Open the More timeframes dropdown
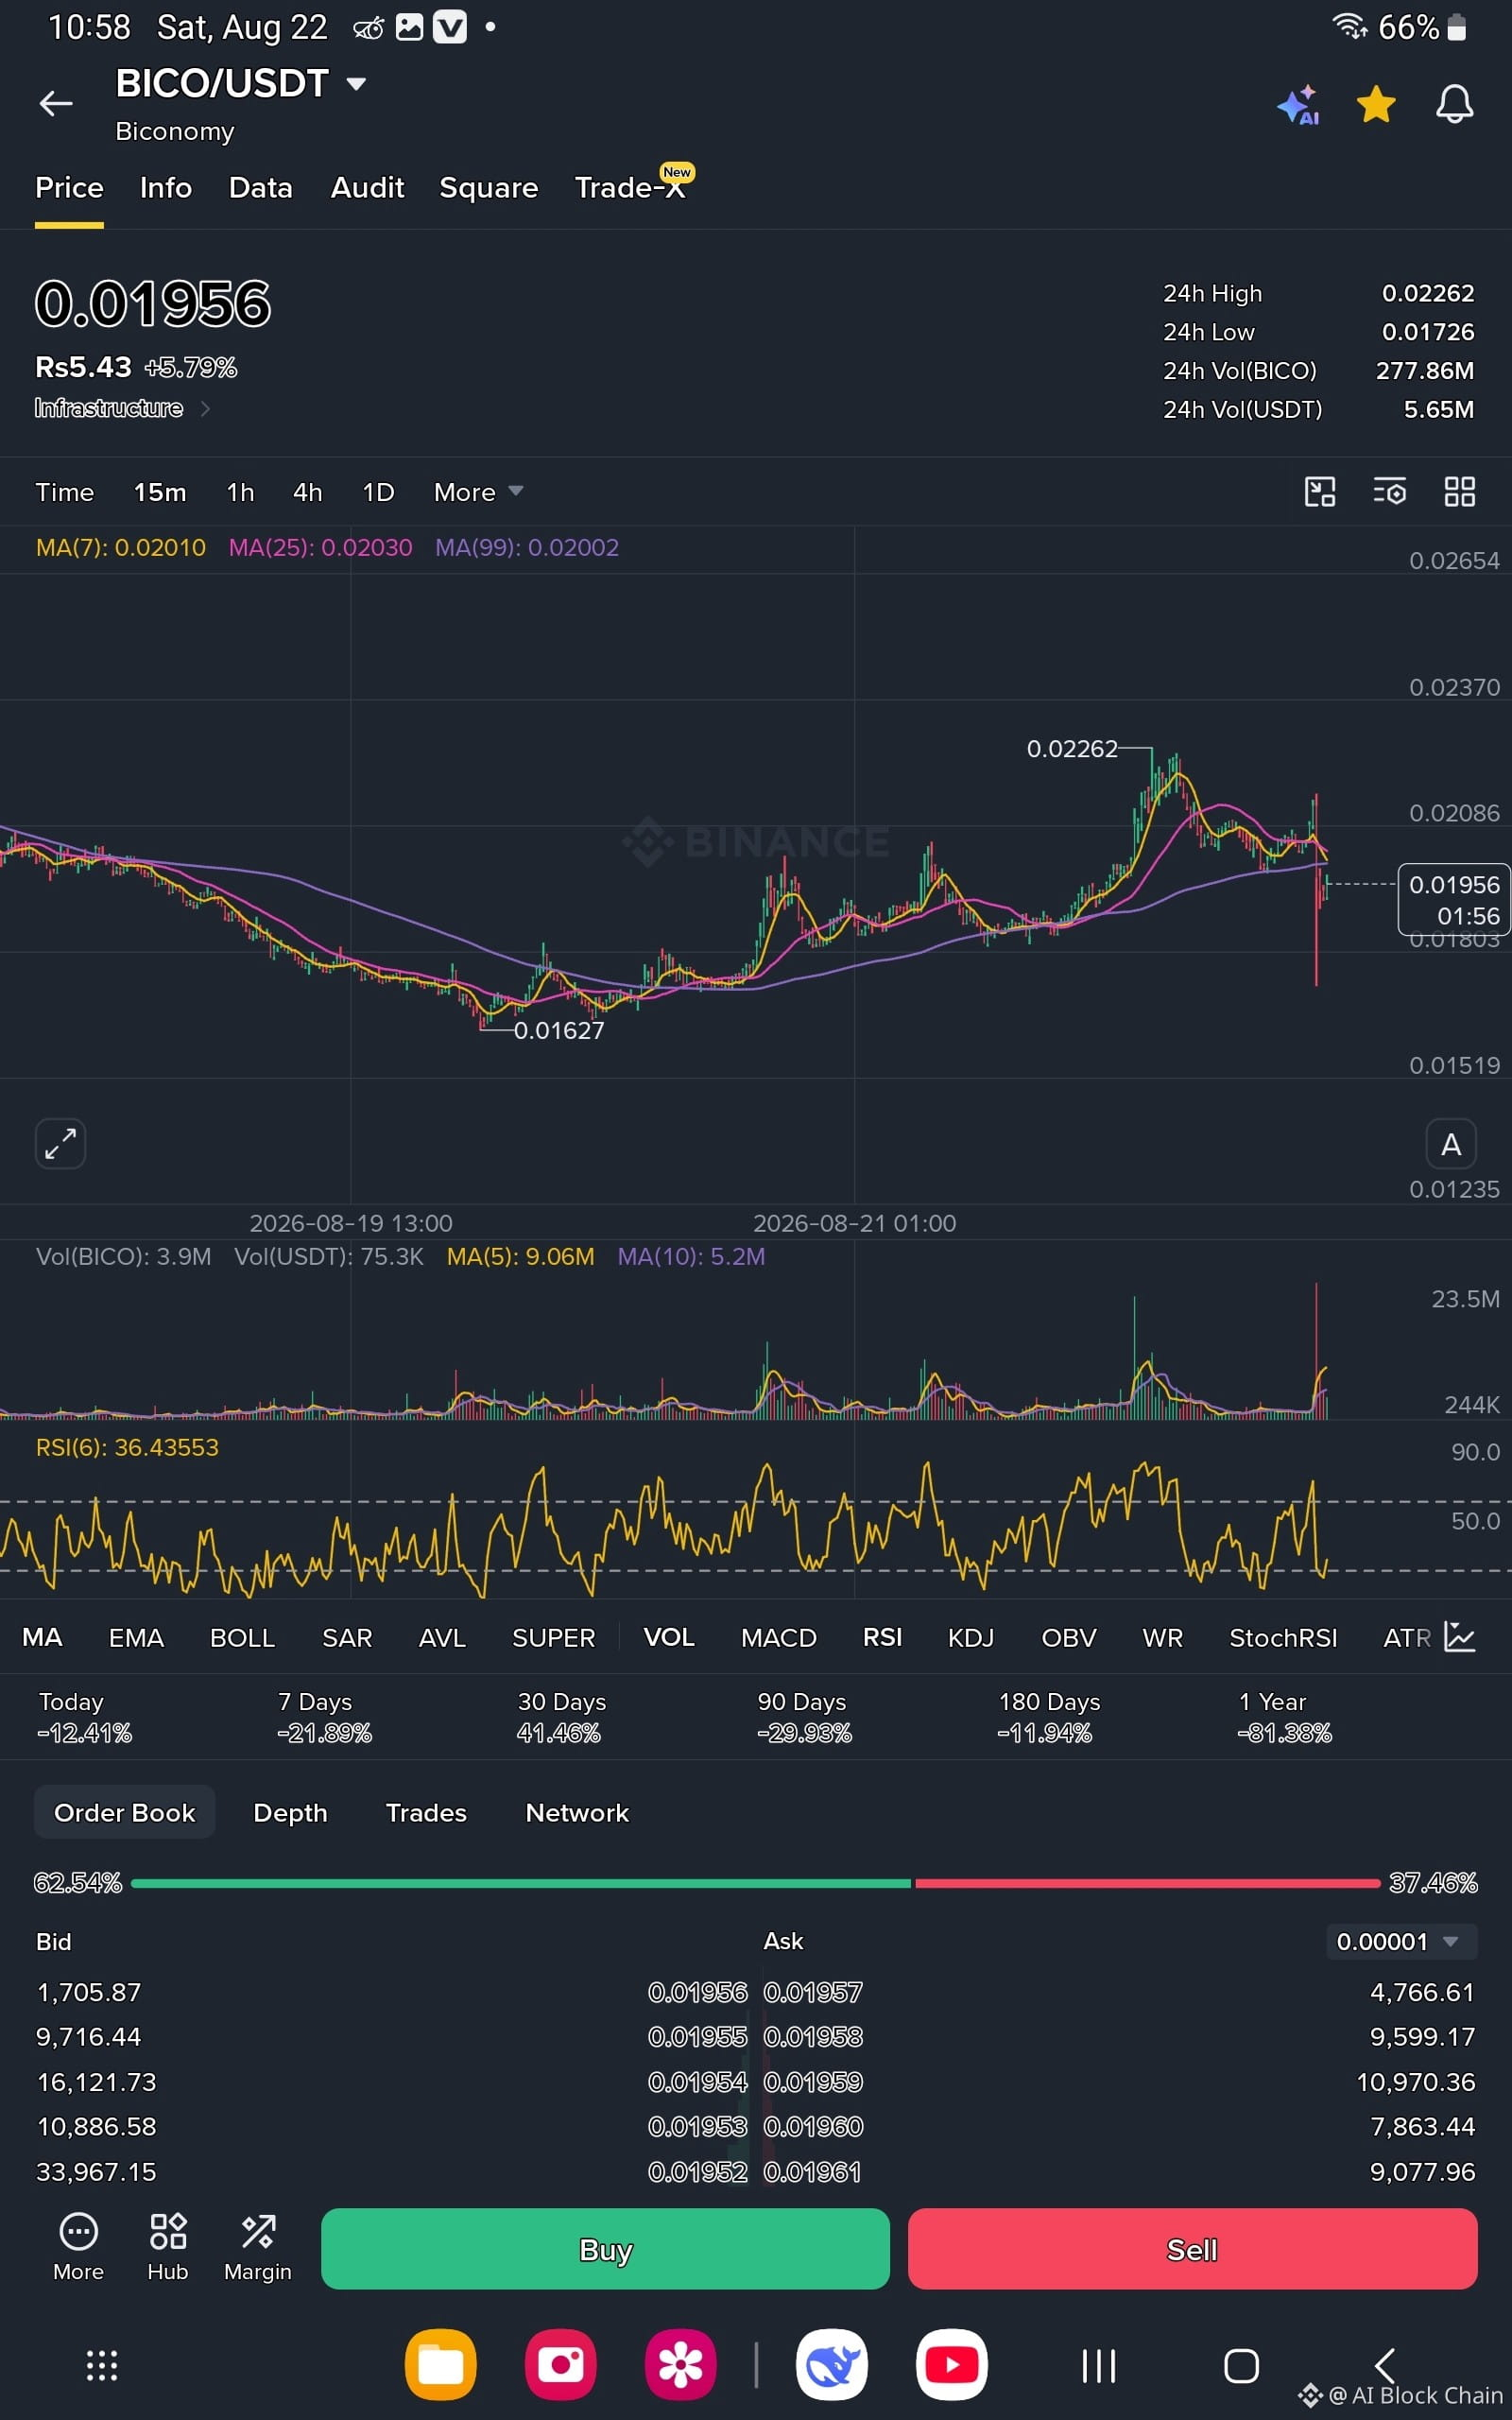1512x2420 pixels. coord(478,492)
